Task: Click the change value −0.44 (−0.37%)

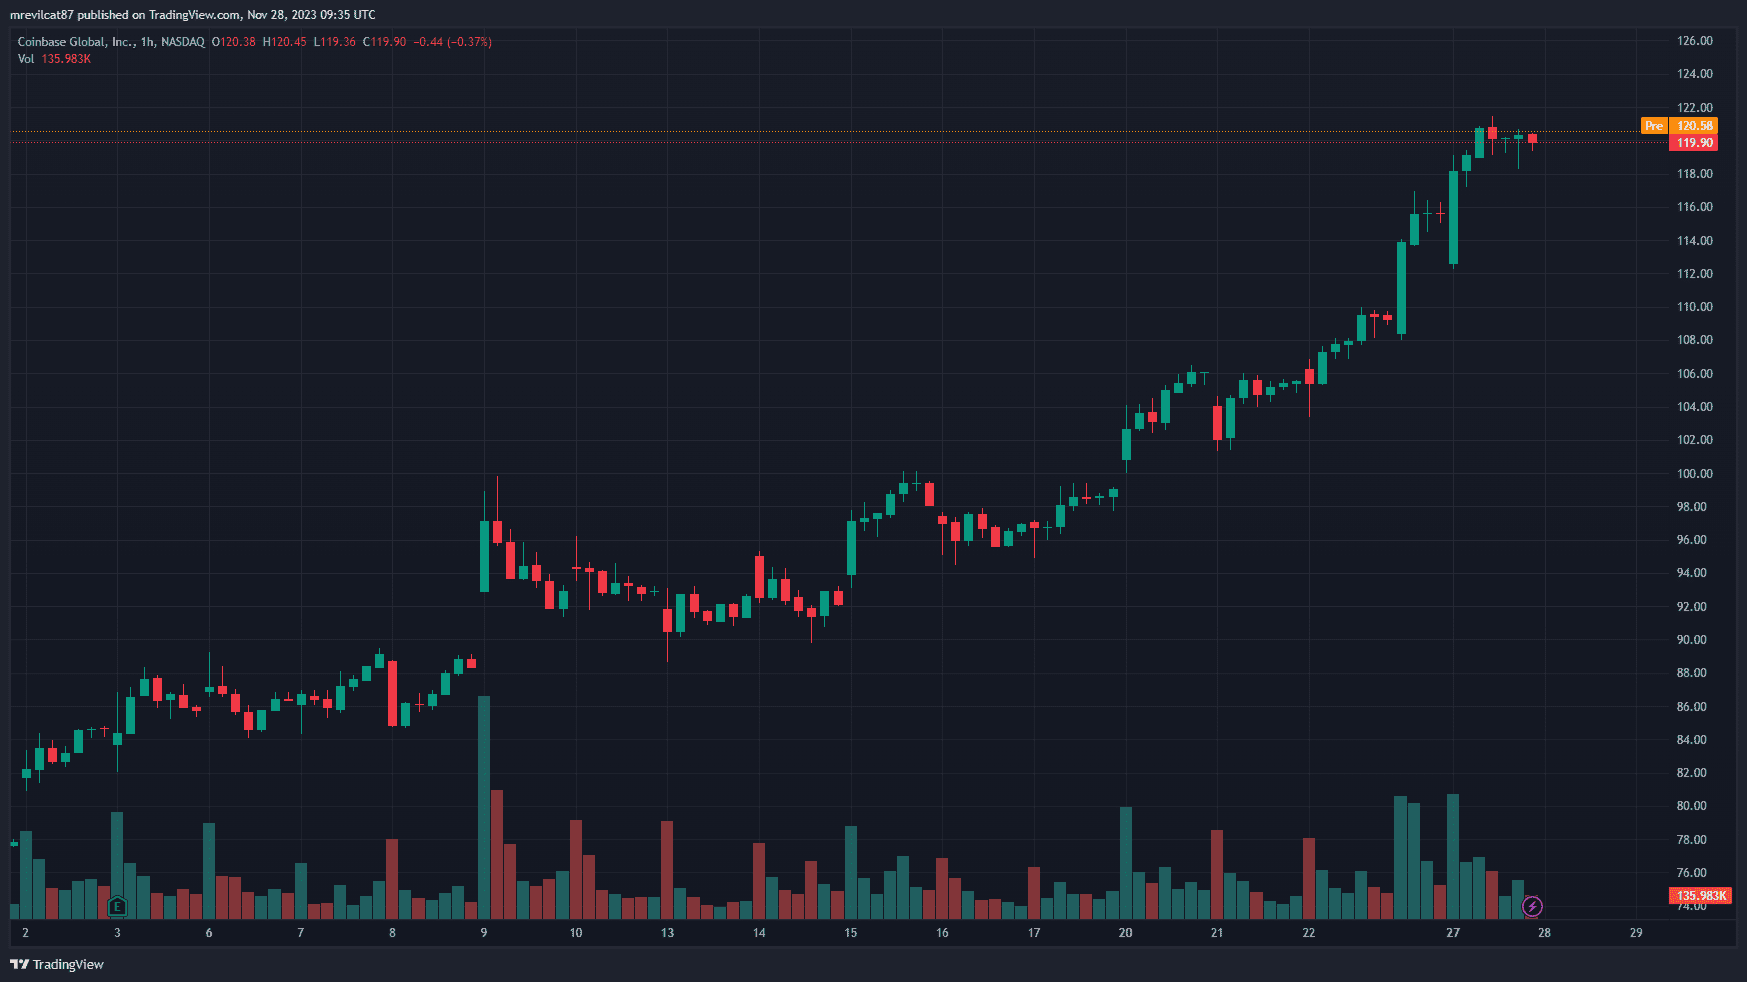Action: (453, 42)
